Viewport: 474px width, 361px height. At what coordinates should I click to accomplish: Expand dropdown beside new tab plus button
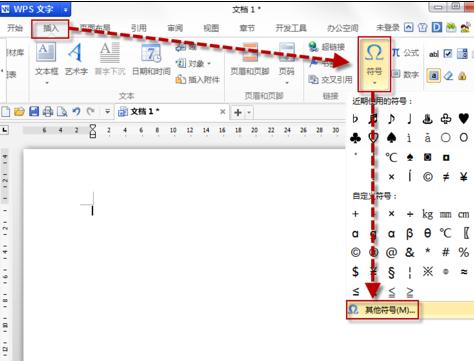pyautogui.click(x=249, y=113)
